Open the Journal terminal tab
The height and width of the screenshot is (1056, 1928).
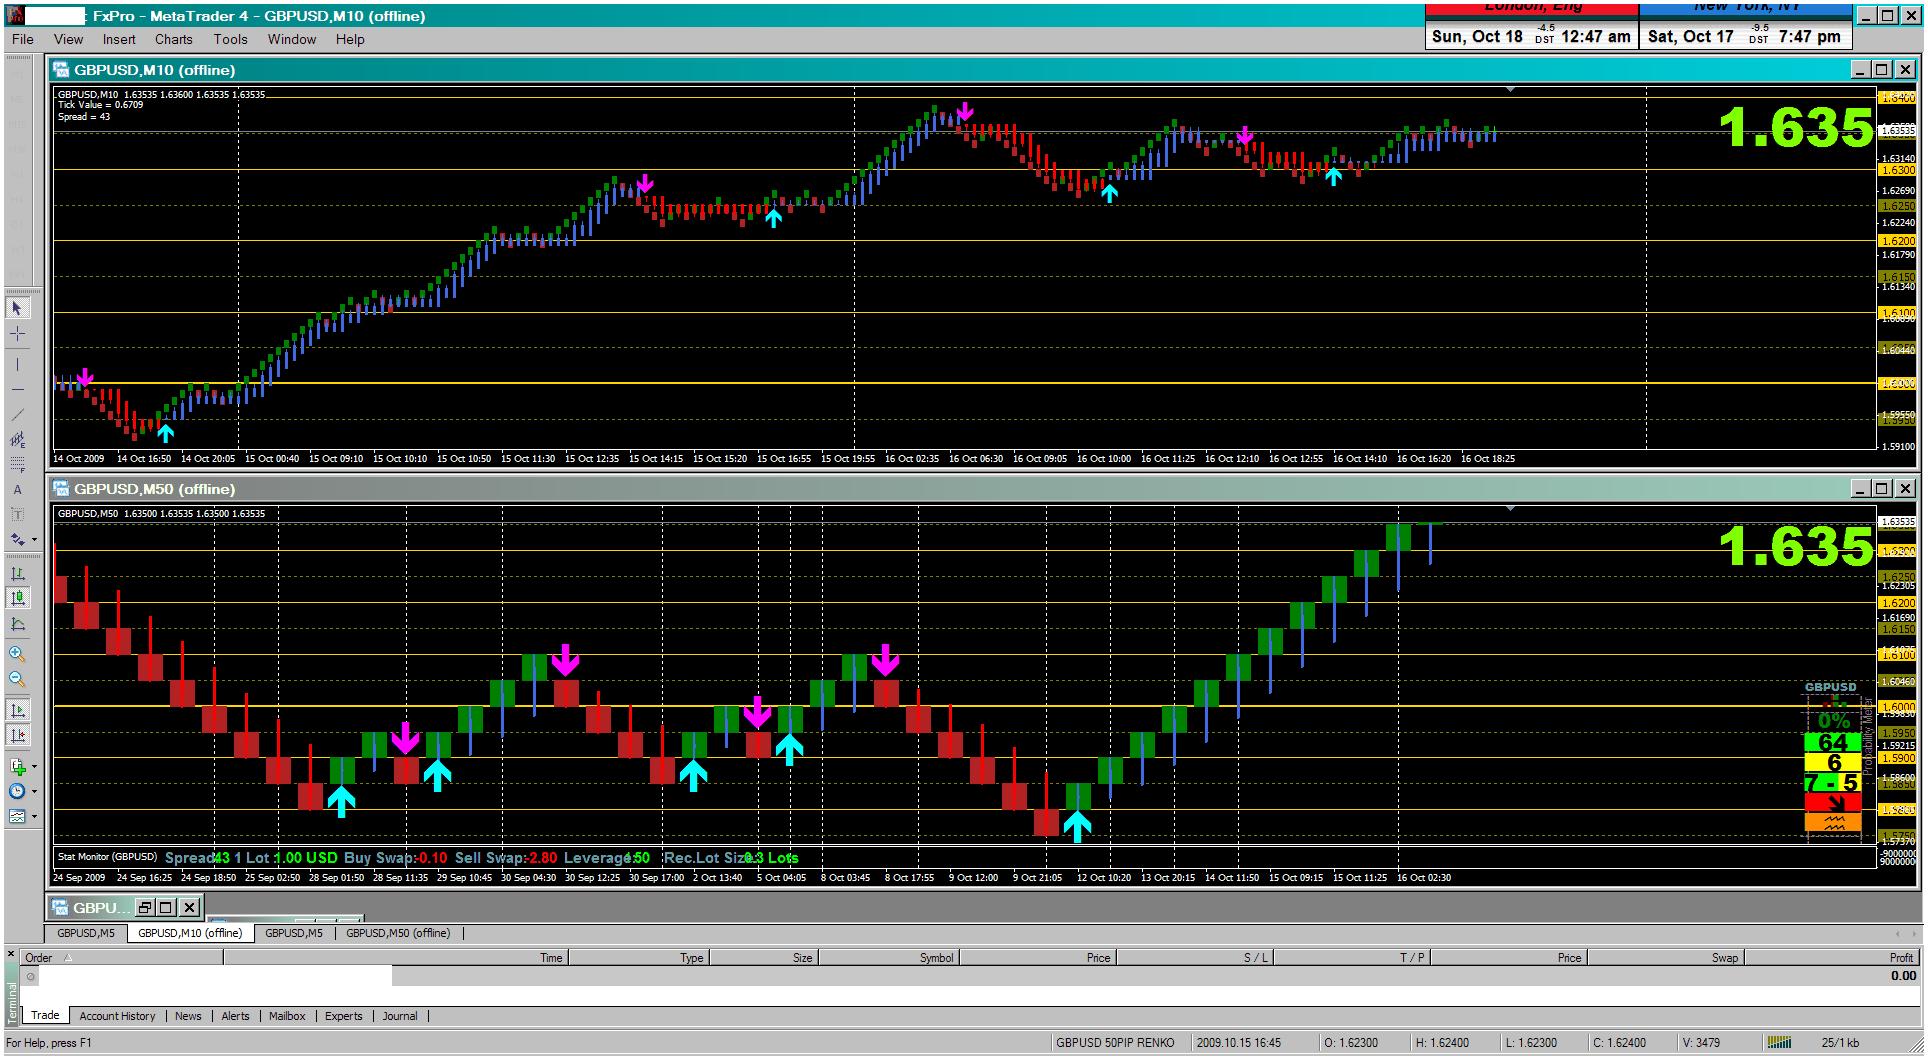[400, 1016]
